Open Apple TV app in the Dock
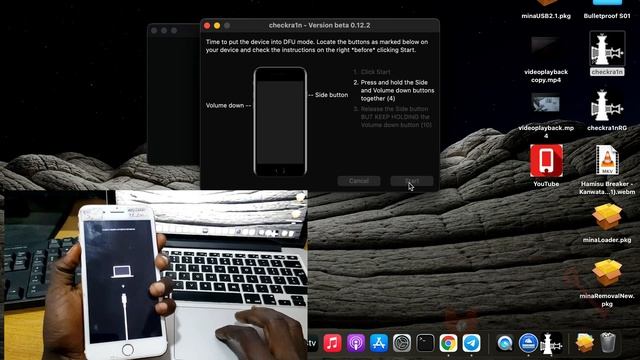 tap(313, 343)
